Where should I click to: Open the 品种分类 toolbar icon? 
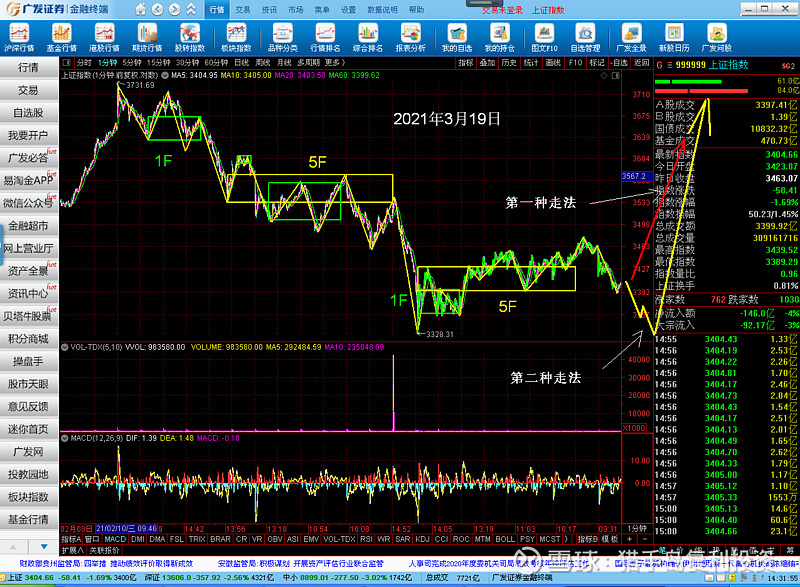click(283, 38)
